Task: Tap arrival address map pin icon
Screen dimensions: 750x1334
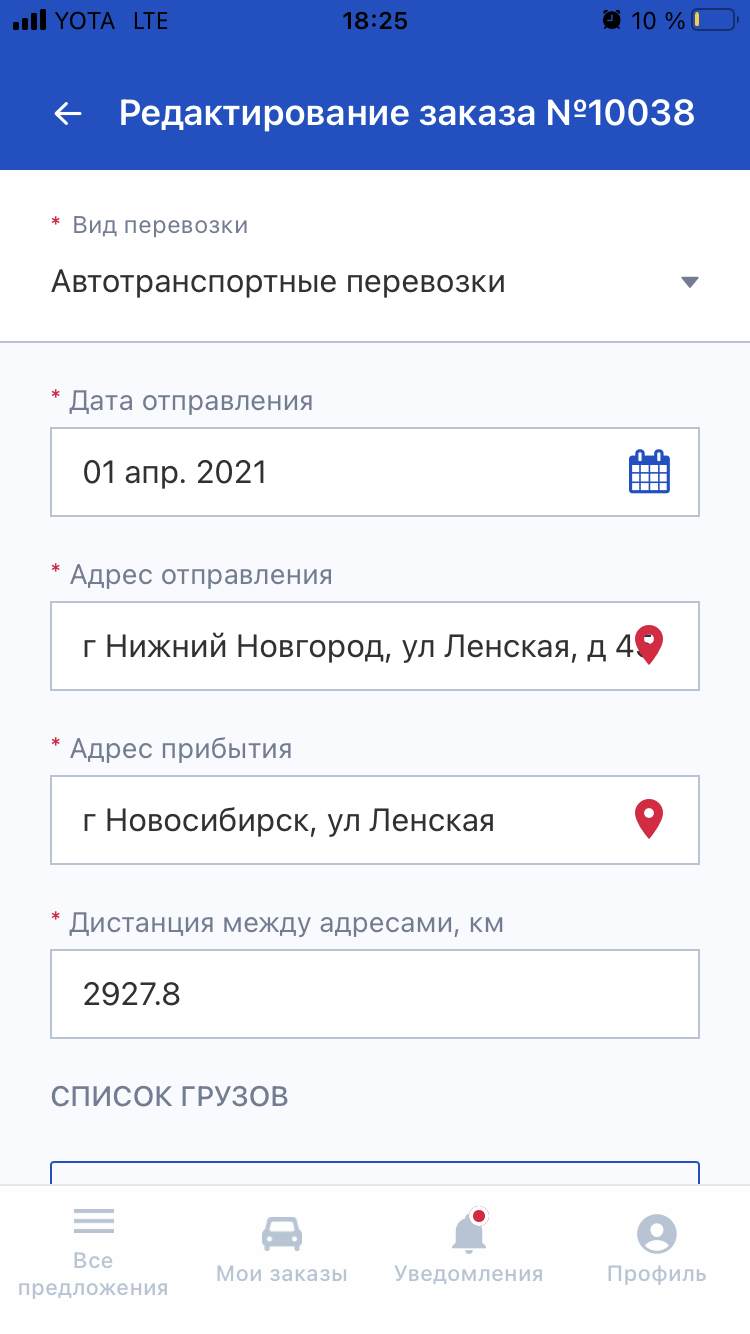Action: (649, 820)
